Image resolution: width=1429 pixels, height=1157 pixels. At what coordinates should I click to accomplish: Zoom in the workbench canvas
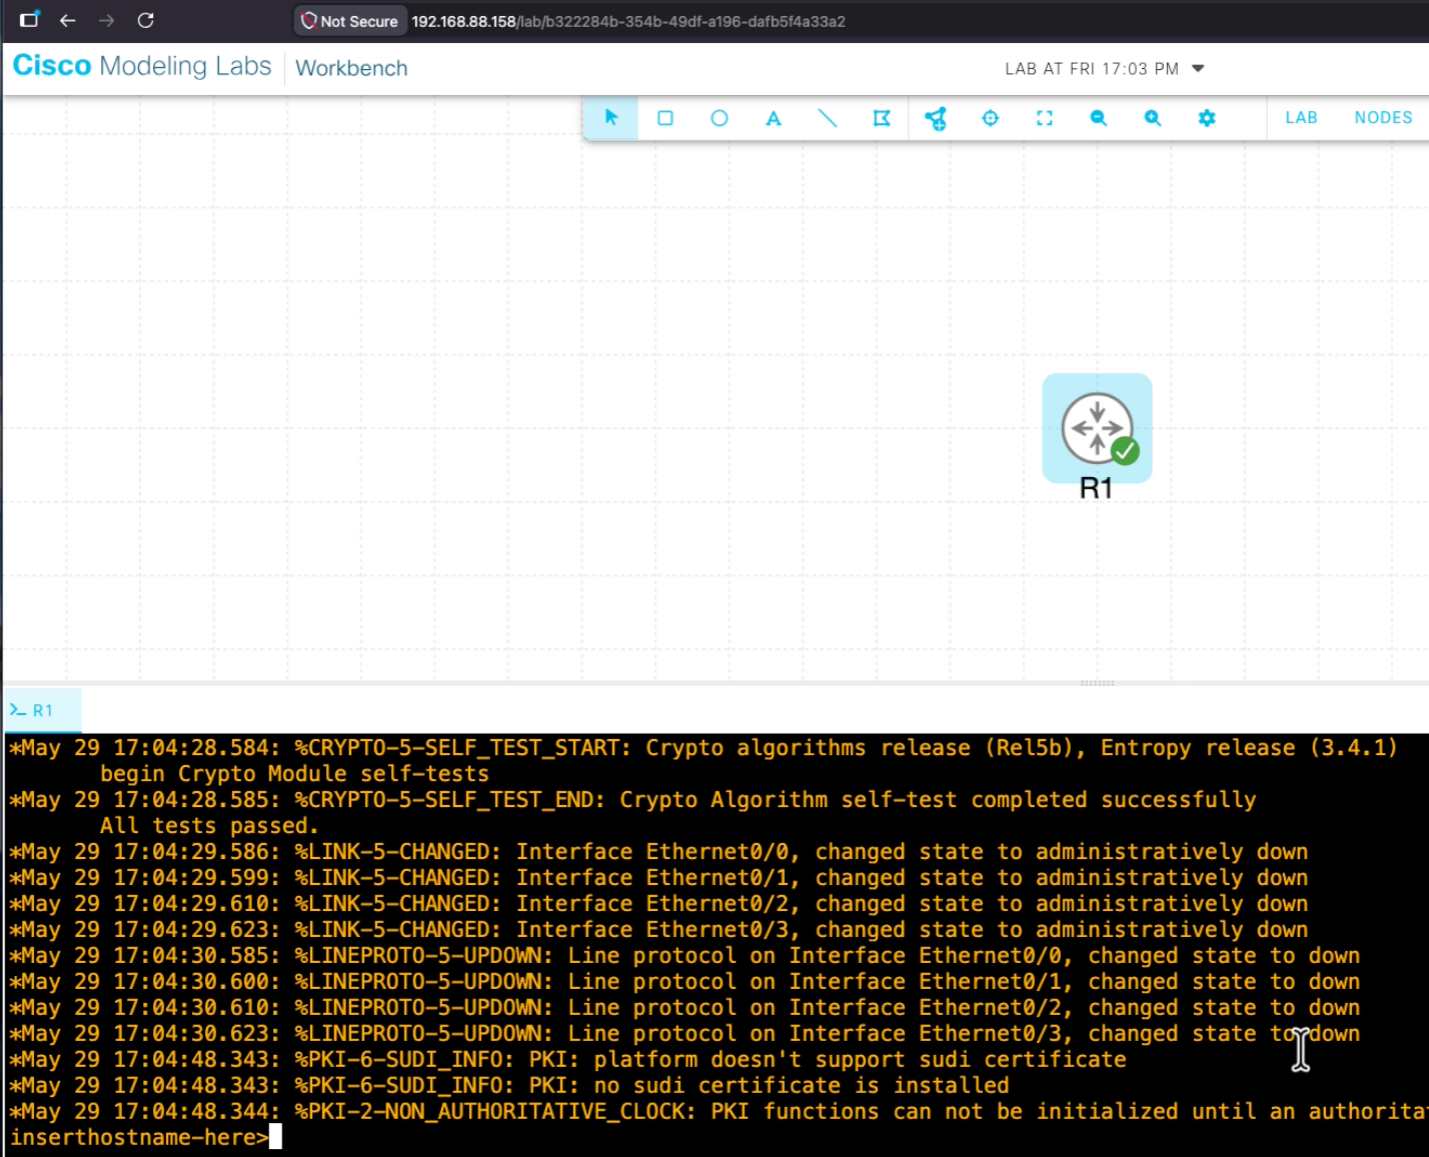1152,118
